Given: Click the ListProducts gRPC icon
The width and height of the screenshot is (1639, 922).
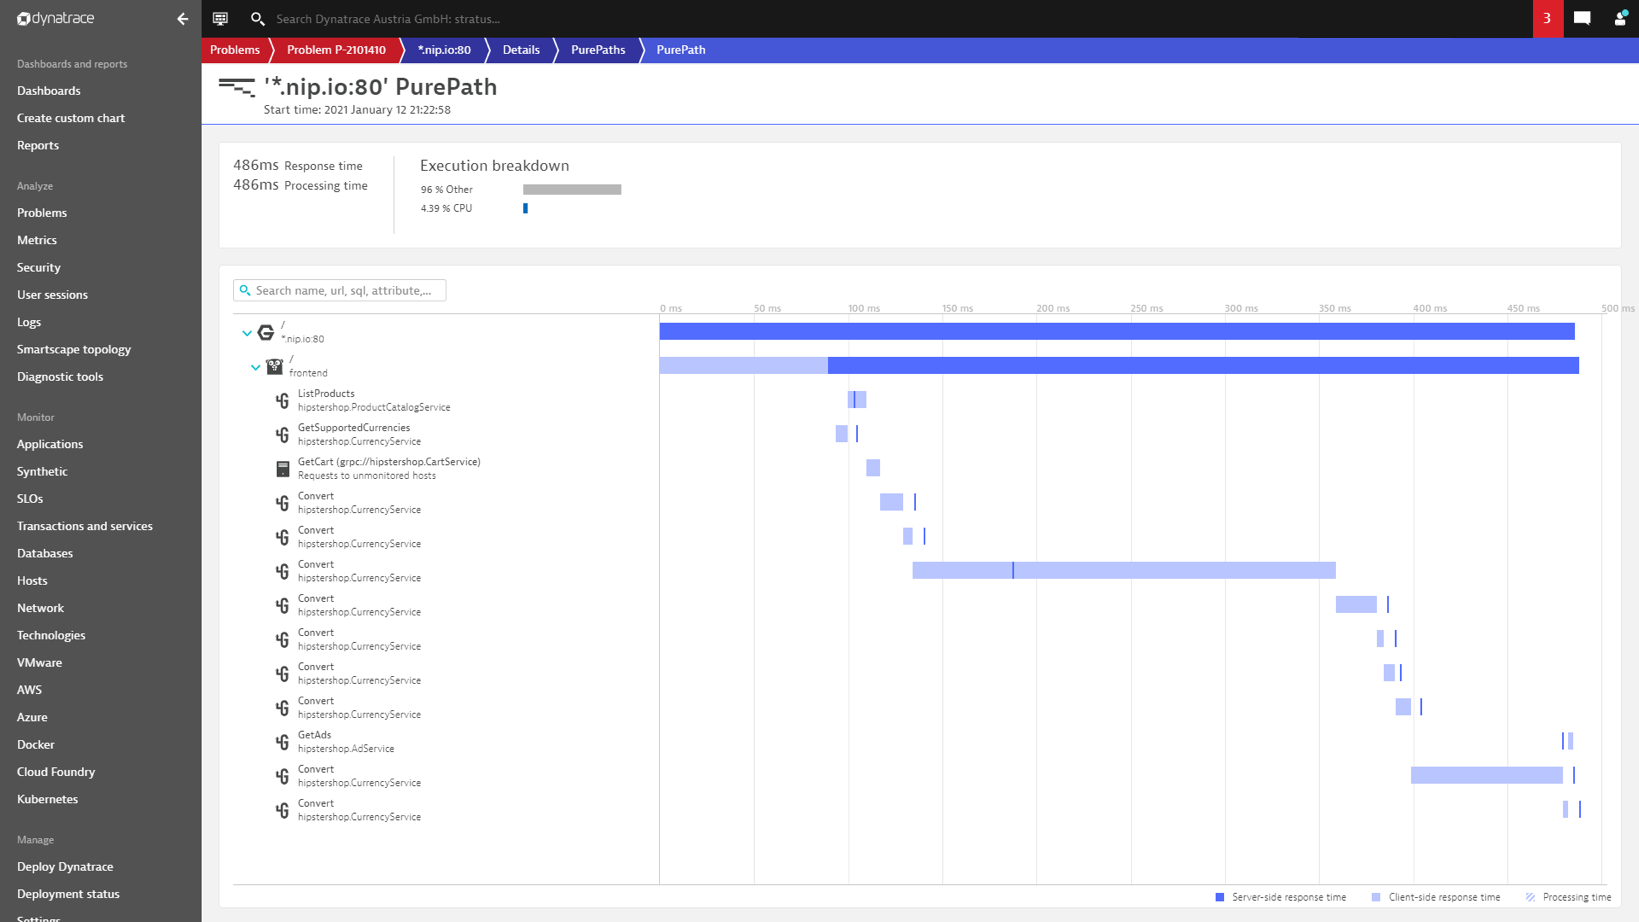Looking at the screenshot, I should [x=283, y=400].
